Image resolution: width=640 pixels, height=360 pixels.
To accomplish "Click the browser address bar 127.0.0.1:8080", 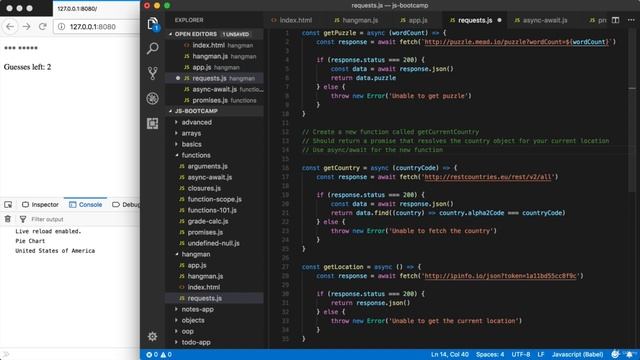I will [x=96, y=27].
